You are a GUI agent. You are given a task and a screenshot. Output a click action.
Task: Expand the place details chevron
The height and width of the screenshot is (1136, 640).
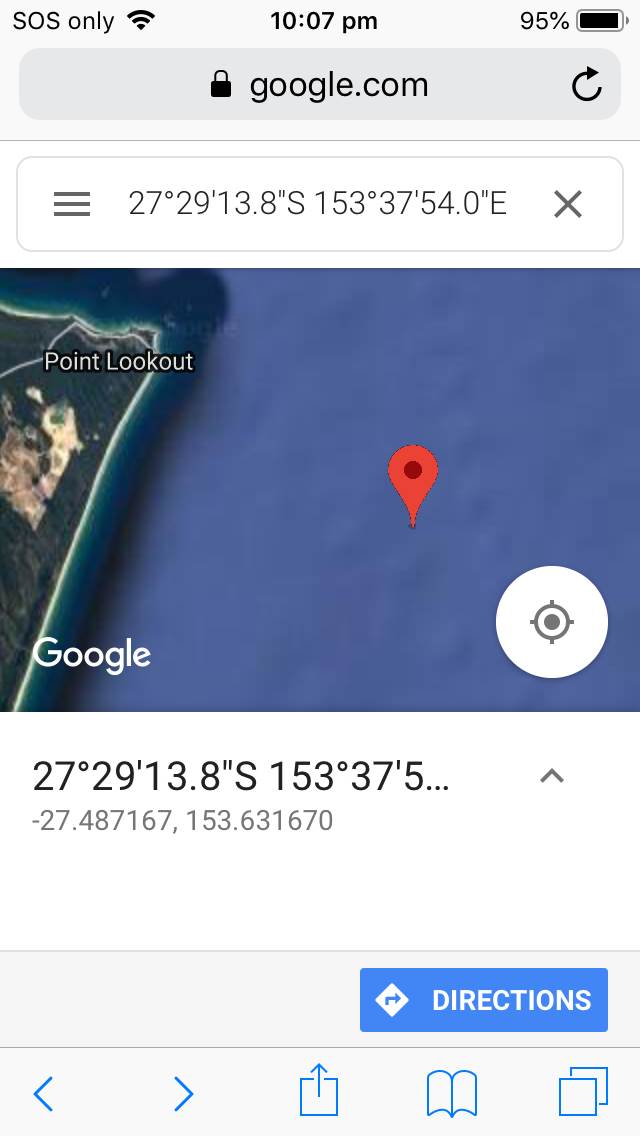tap(552, 777)
